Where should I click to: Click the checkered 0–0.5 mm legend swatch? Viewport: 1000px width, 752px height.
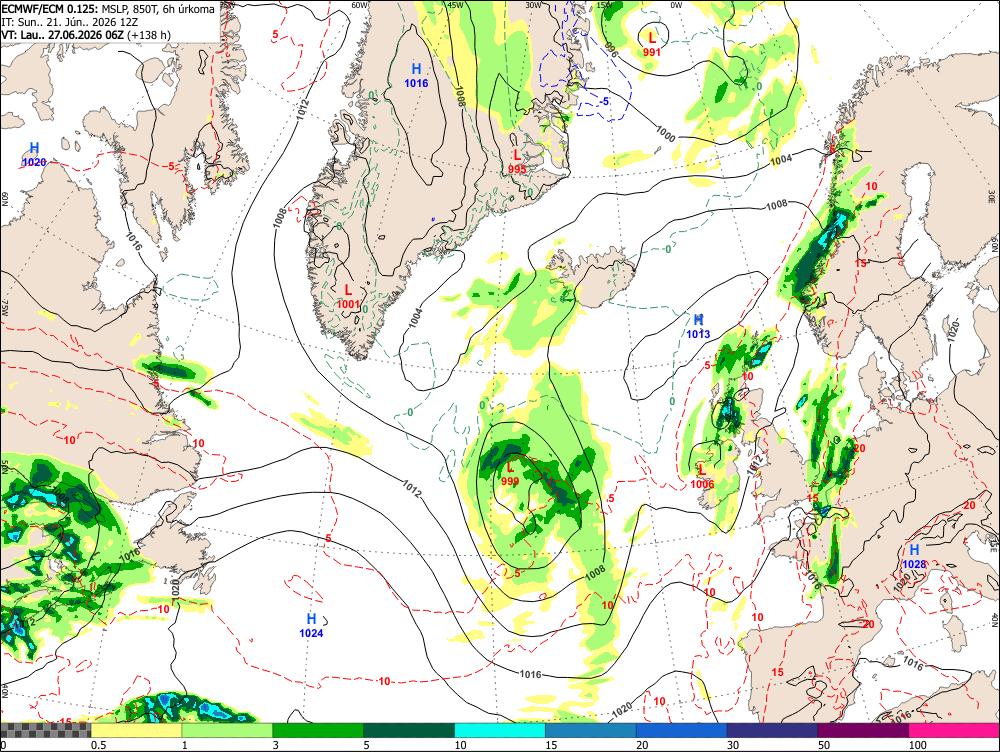coord(45,730)
